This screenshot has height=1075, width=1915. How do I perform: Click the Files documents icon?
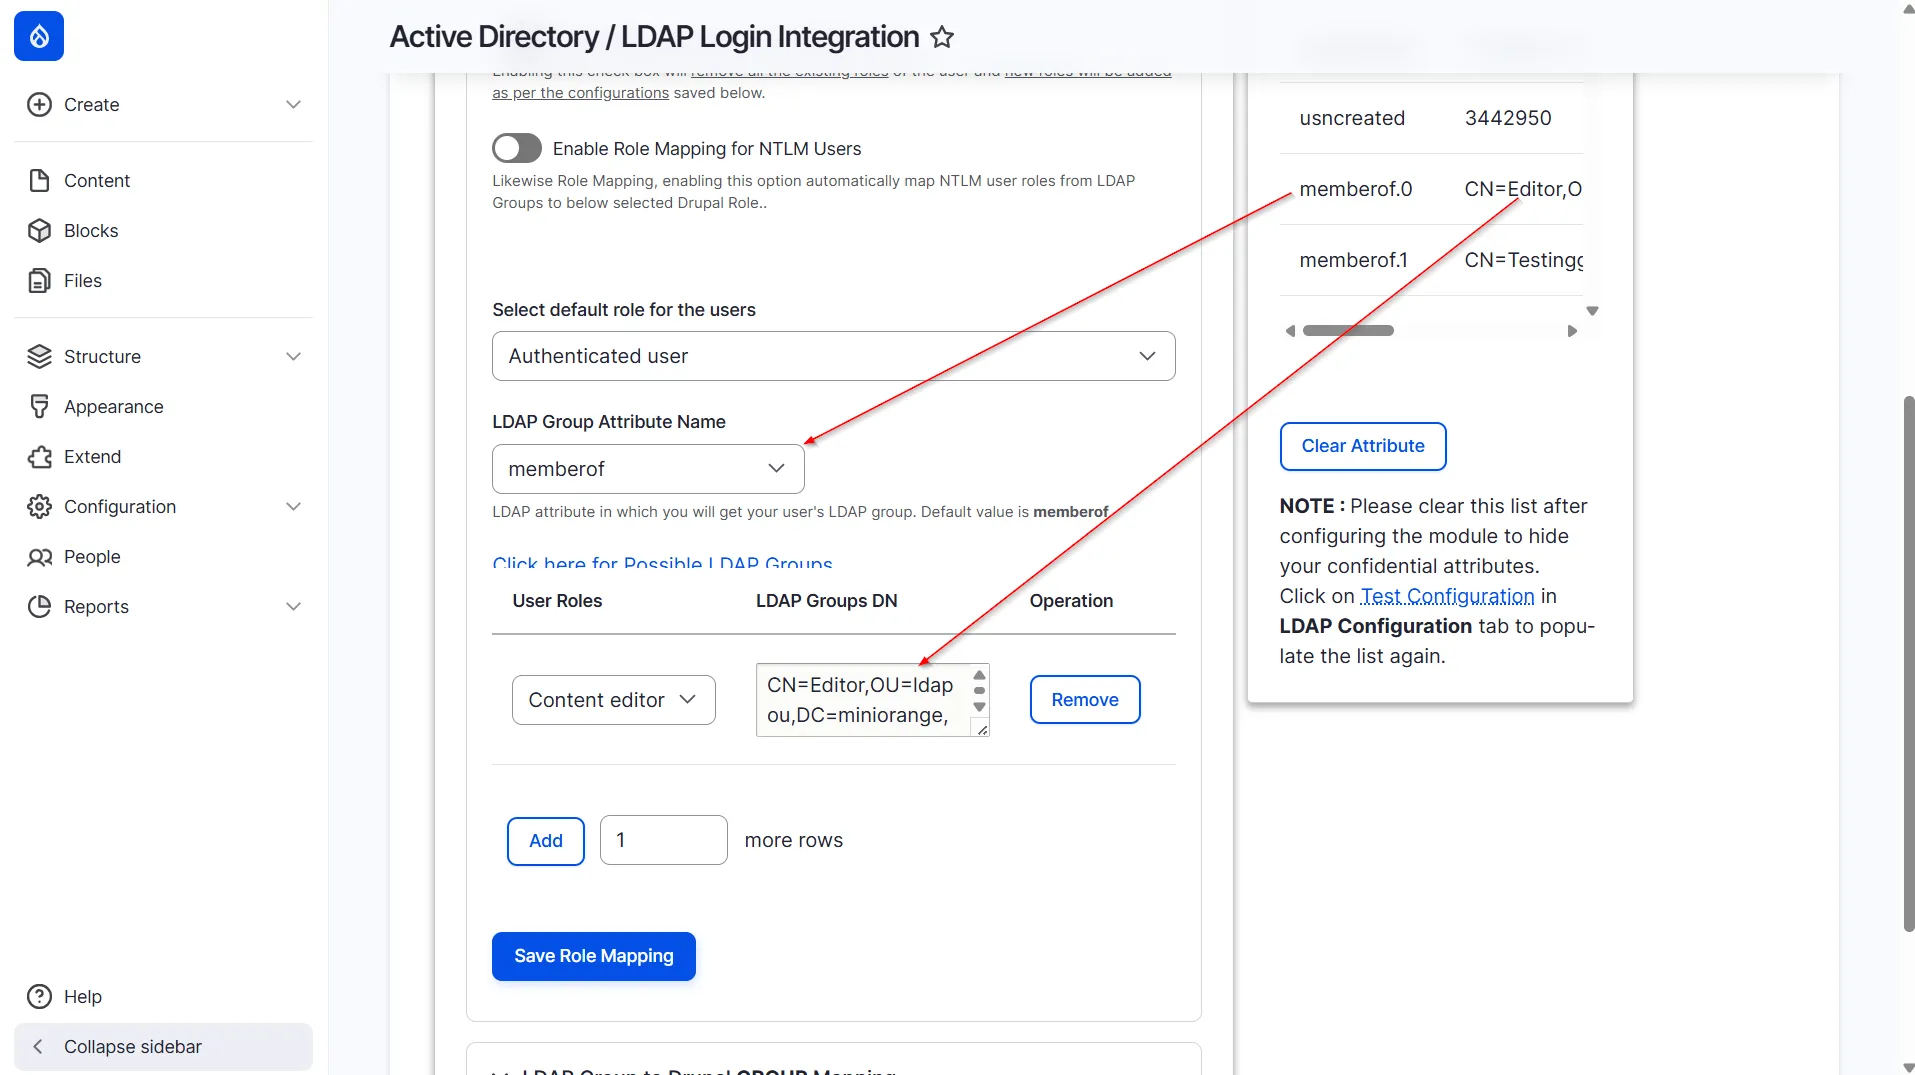(x=39, y=281)
